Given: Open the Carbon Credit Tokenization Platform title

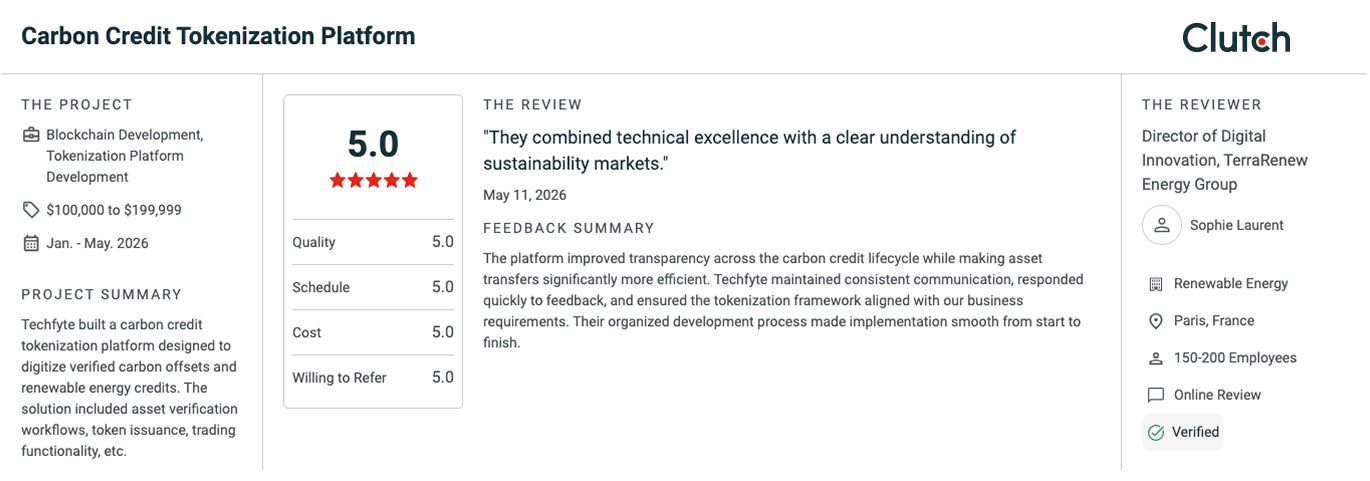Looking at the screenshot, I should [x=218, y=36].
